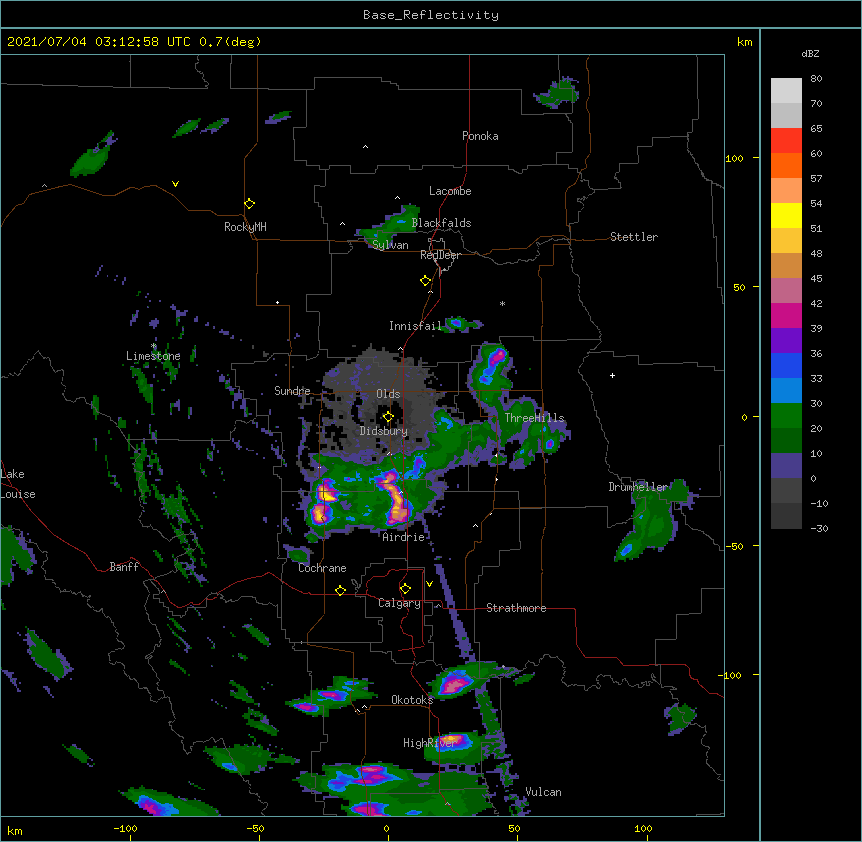Click the white asterisk marker east of Innisfail

pos(502,303)
